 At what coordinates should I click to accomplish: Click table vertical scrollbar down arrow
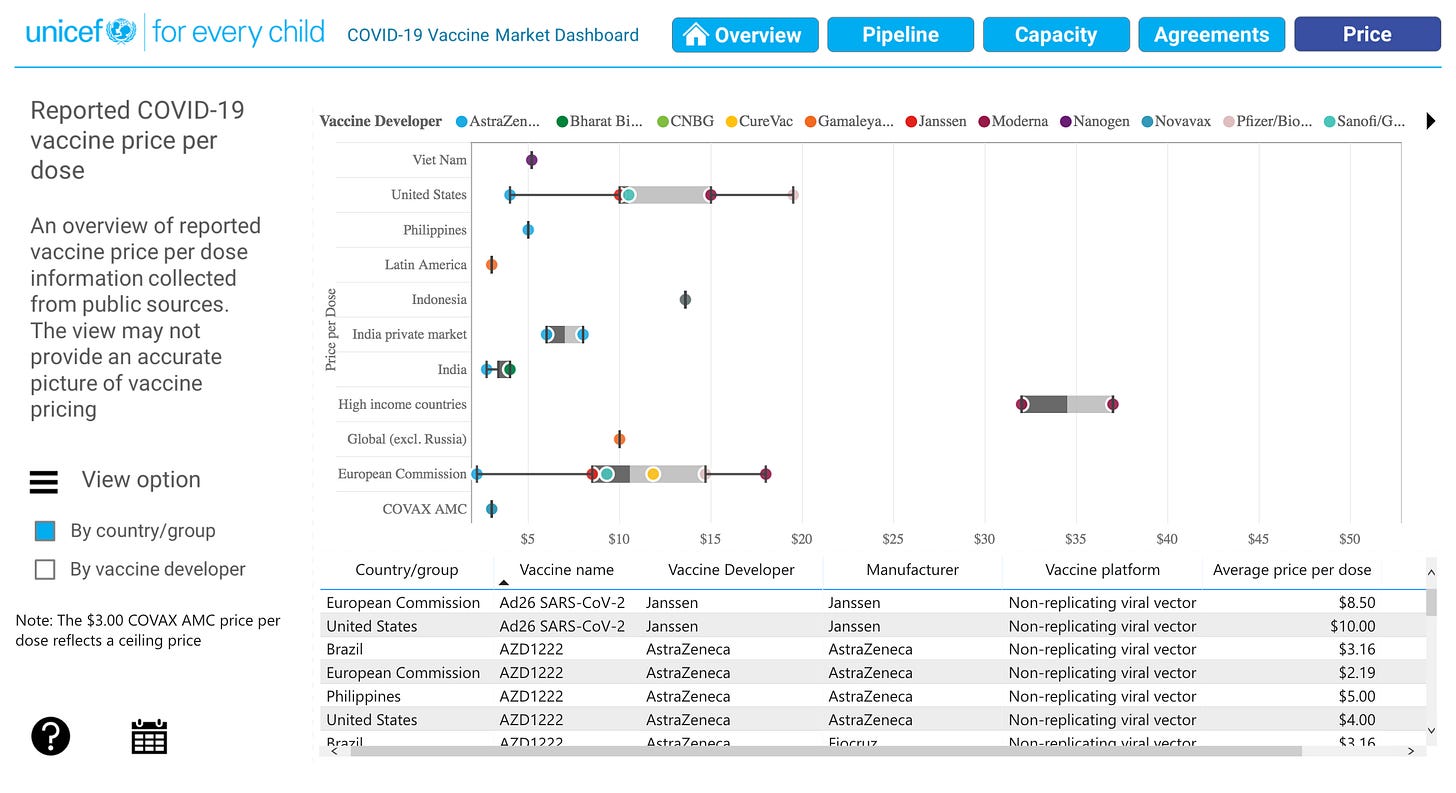[x=1431, y=731]
